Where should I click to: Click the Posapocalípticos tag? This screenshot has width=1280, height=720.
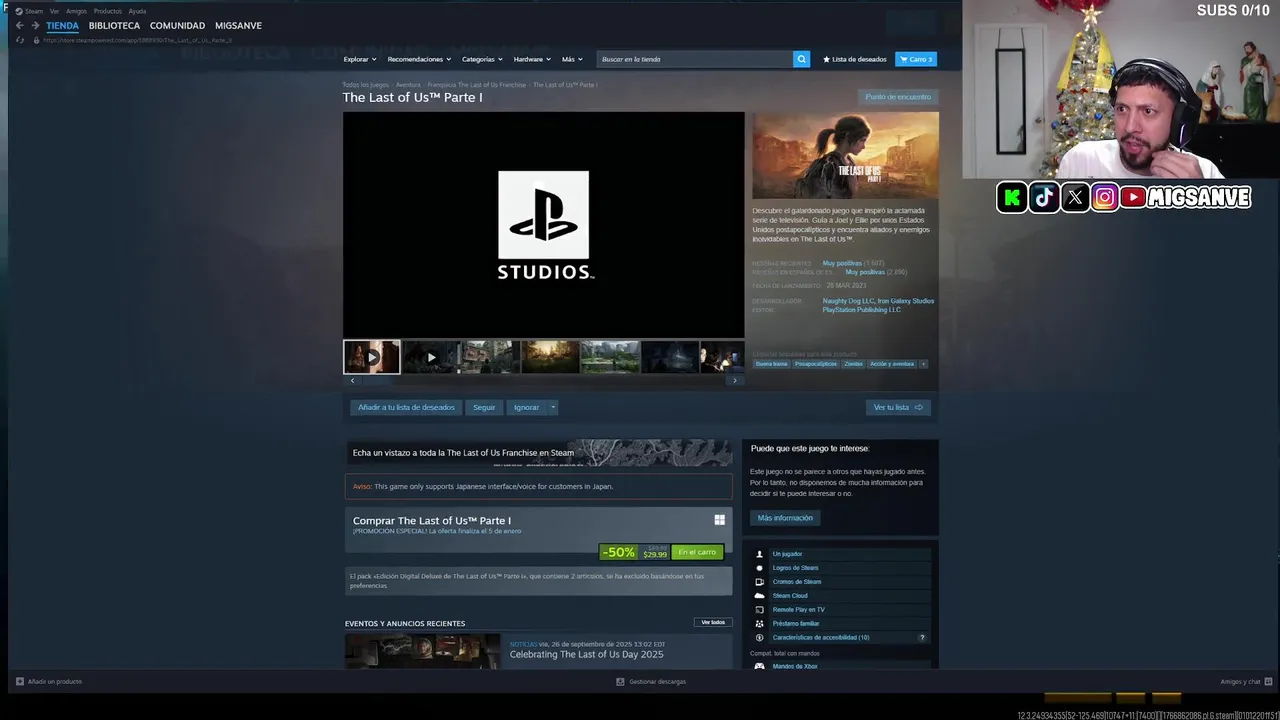[x=816, y=364]
